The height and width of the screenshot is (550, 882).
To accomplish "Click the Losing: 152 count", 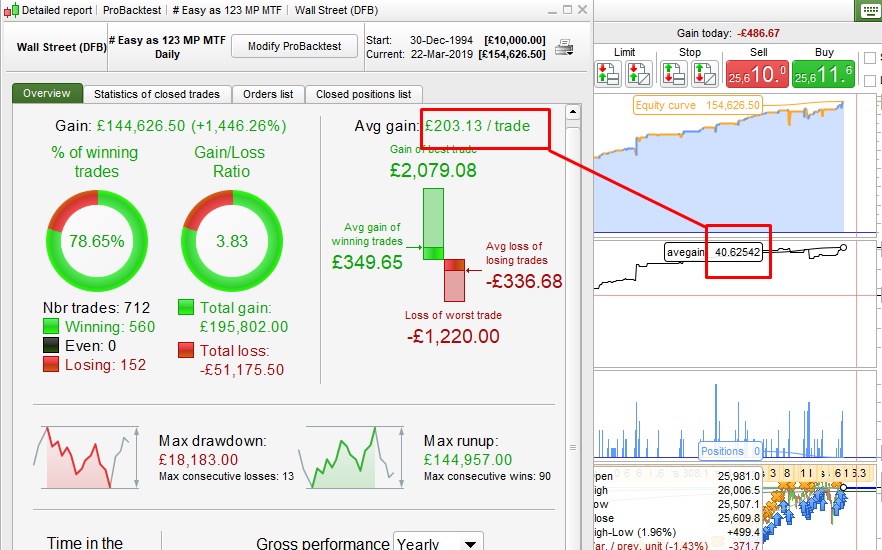I will click(x=105, y=364).
